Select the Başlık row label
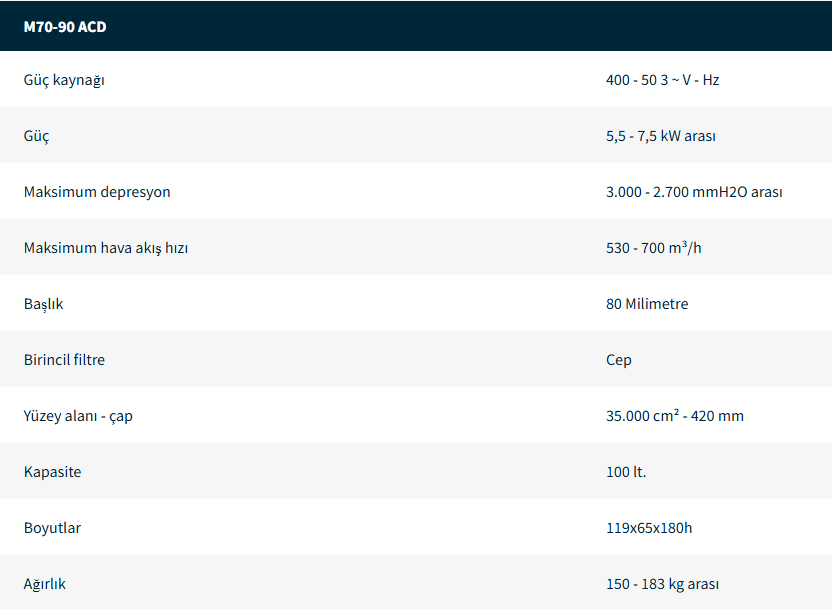This screenshot has width=832, height=609. click(44, 304)
